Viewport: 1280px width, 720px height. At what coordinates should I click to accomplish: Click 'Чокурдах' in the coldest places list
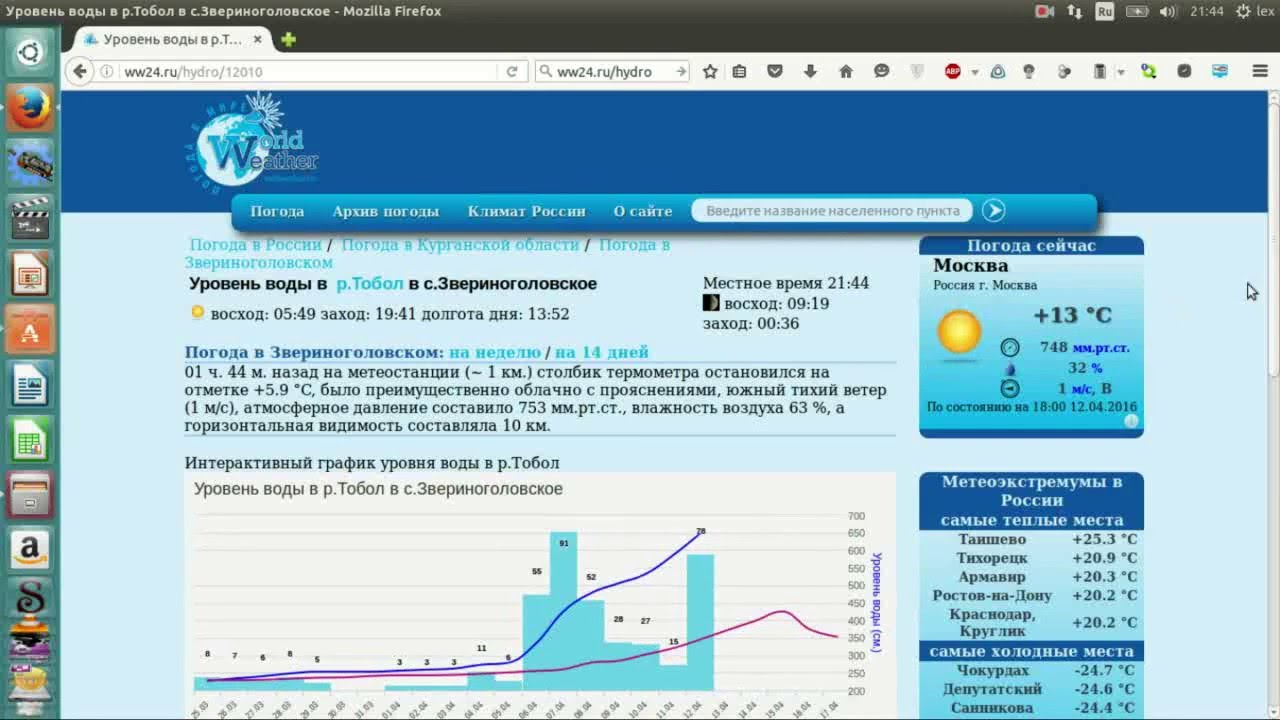992,671
